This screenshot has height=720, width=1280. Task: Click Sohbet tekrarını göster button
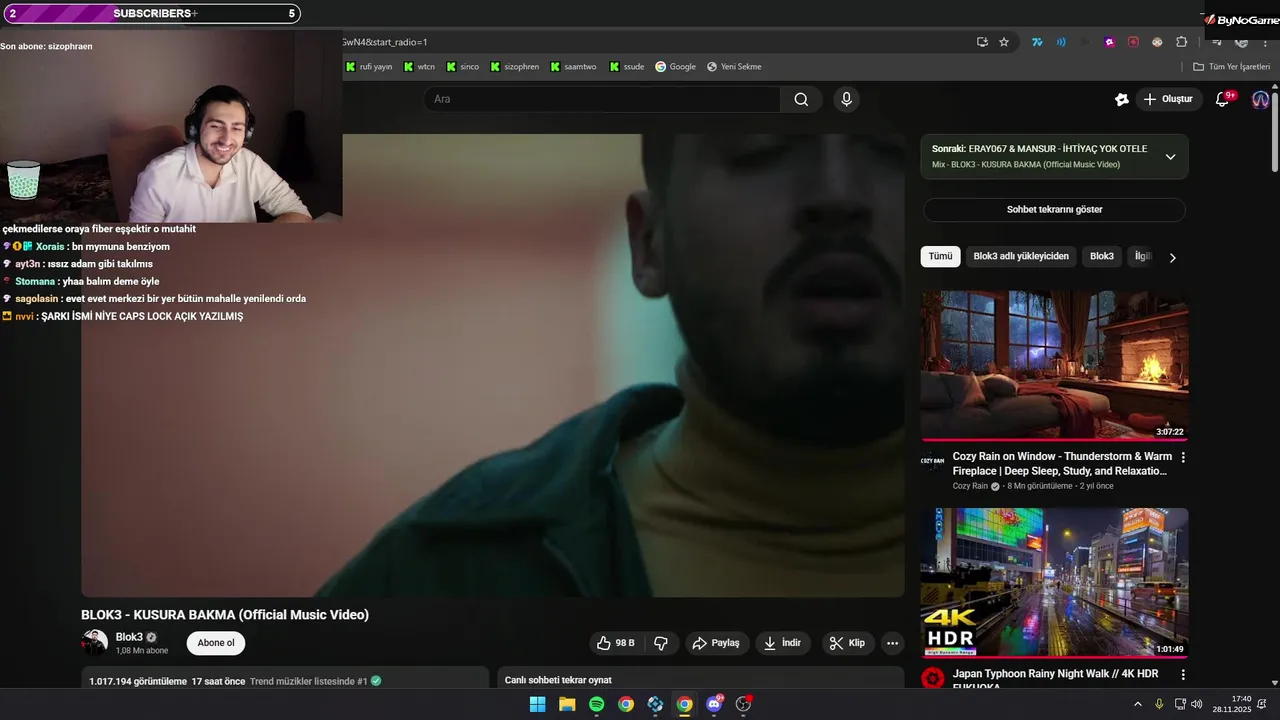(x=1054, y=210)
